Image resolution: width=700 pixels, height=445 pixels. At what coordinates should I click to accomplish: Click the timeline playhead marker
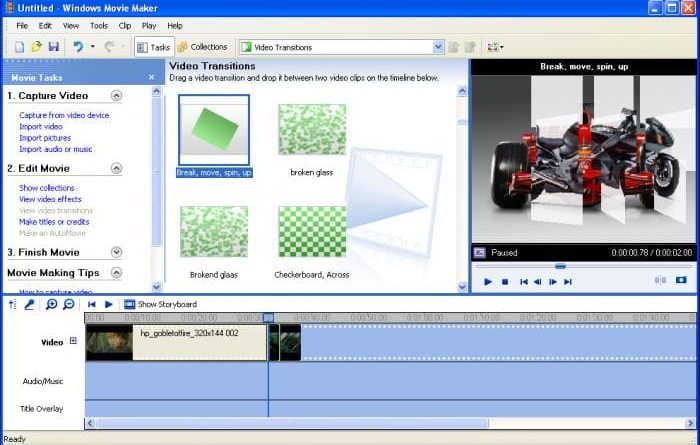click(x=268, y=318)
